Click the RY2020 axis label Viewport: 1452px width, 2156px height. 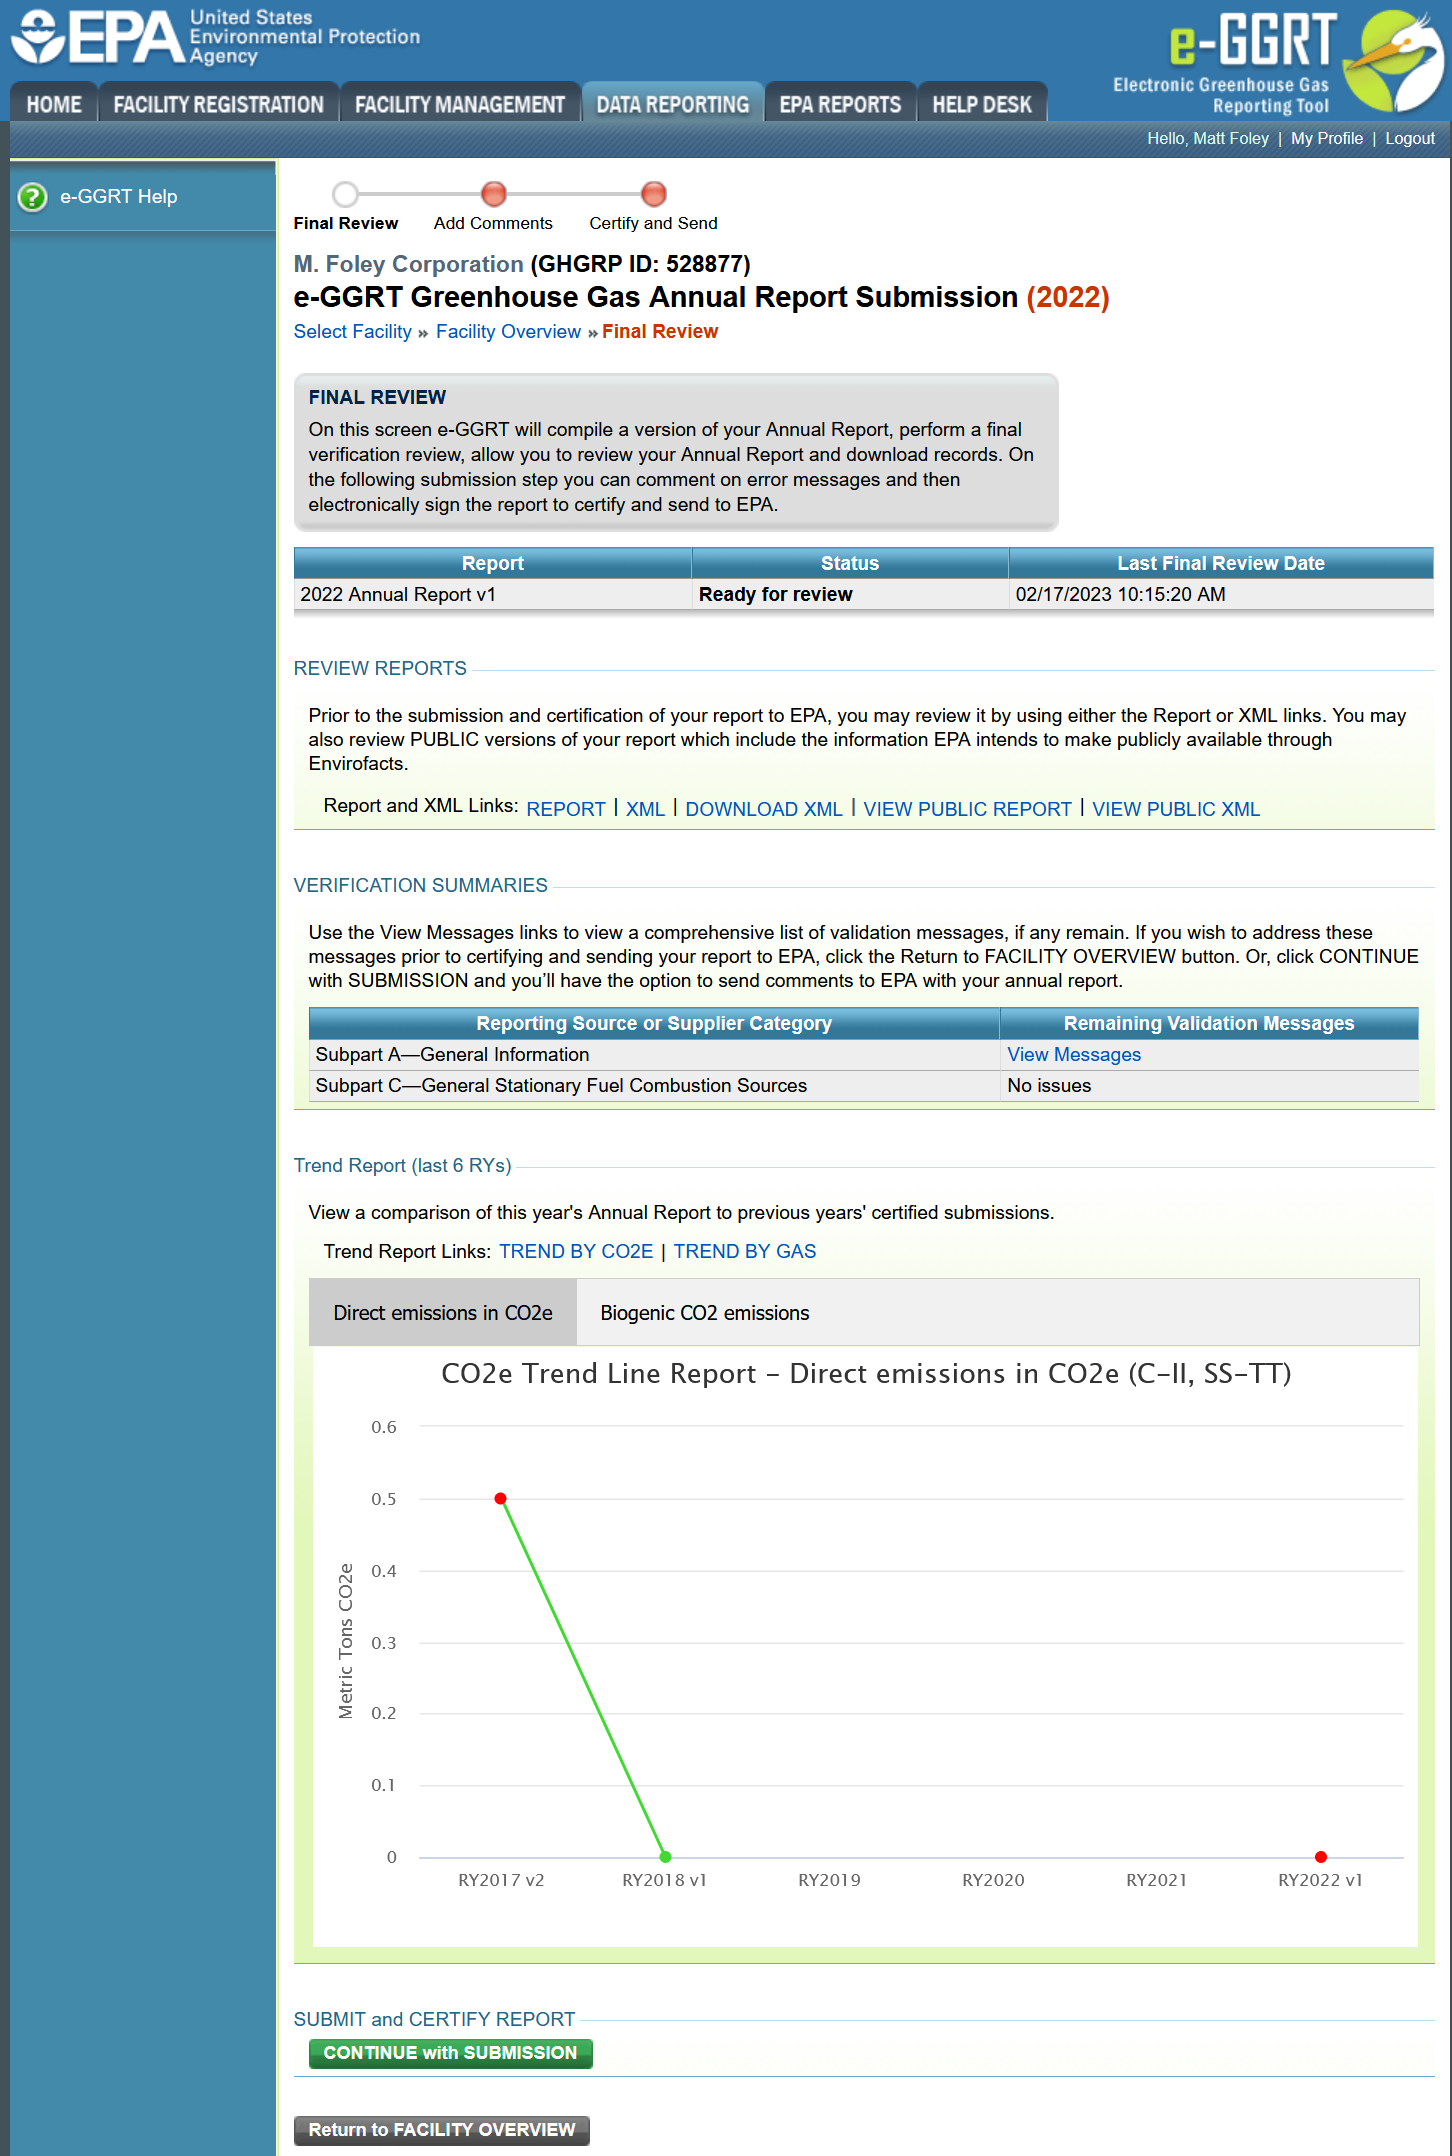(993, 1880)
